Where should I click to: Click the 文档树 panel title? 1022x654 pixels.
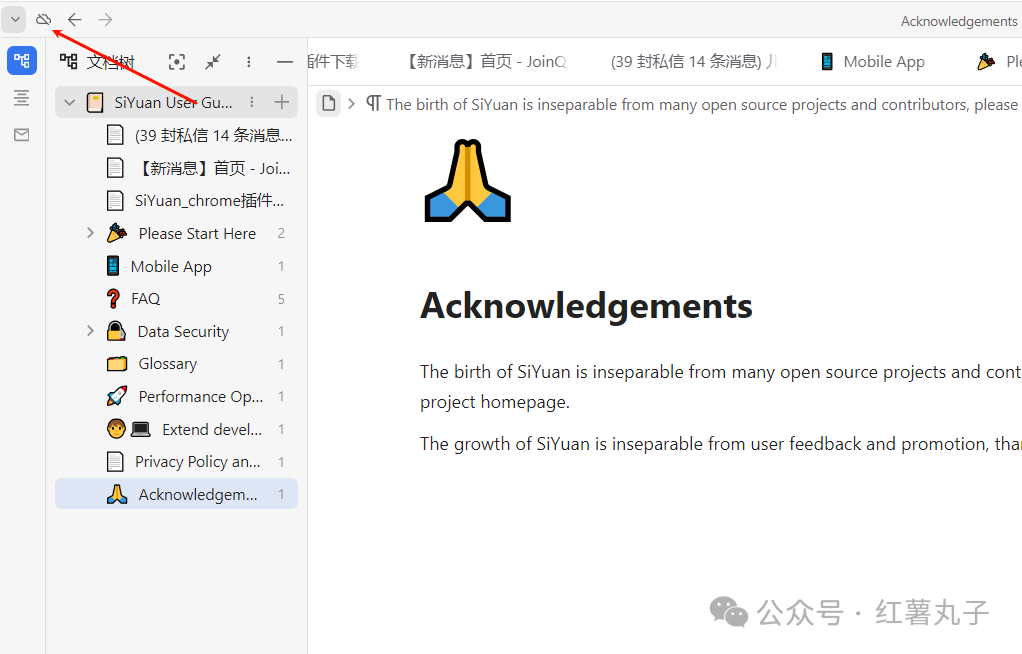pyautogui.click(x=110, y=62)
